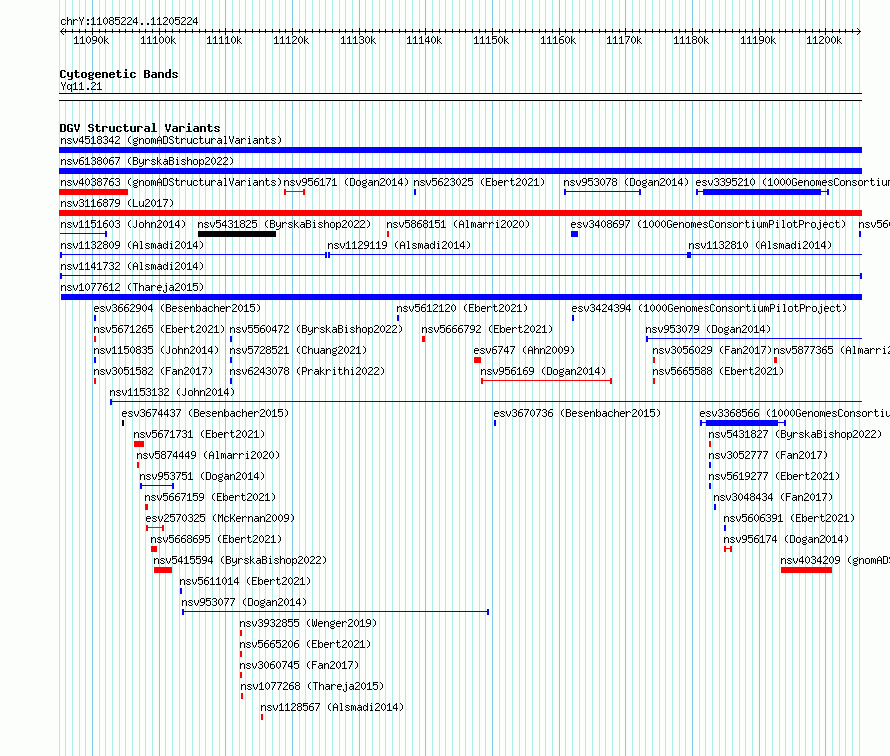Open nsv6138067 (ByrskaBishop2022) variant label
This screenshot has width=890, height=756.
[x=146, y=161]
